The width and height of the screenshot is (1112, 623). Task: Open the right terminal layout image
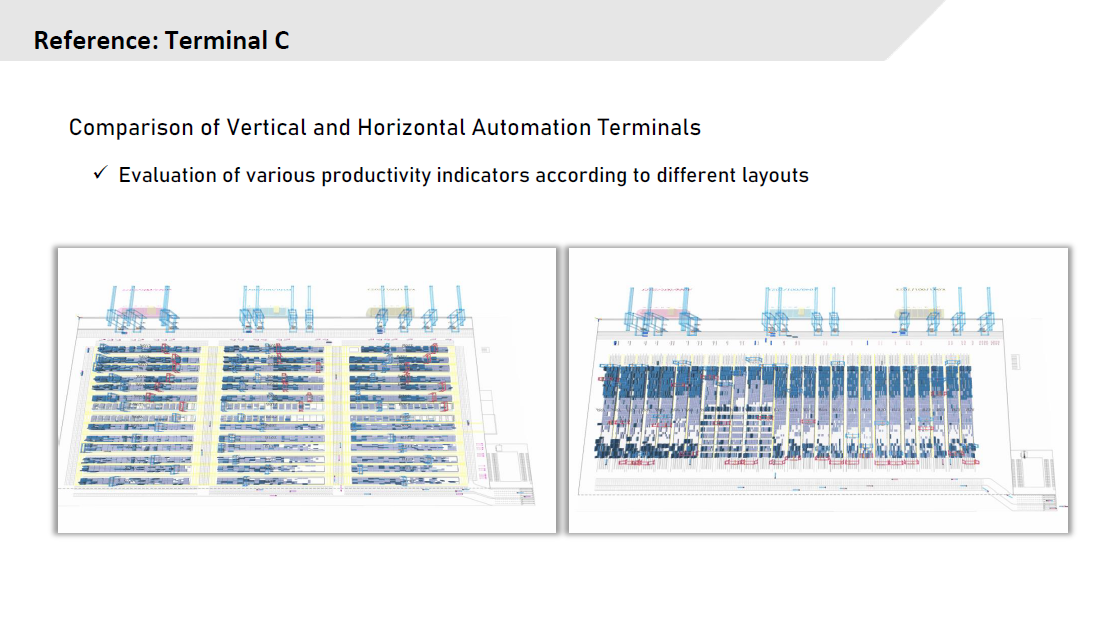818,390
